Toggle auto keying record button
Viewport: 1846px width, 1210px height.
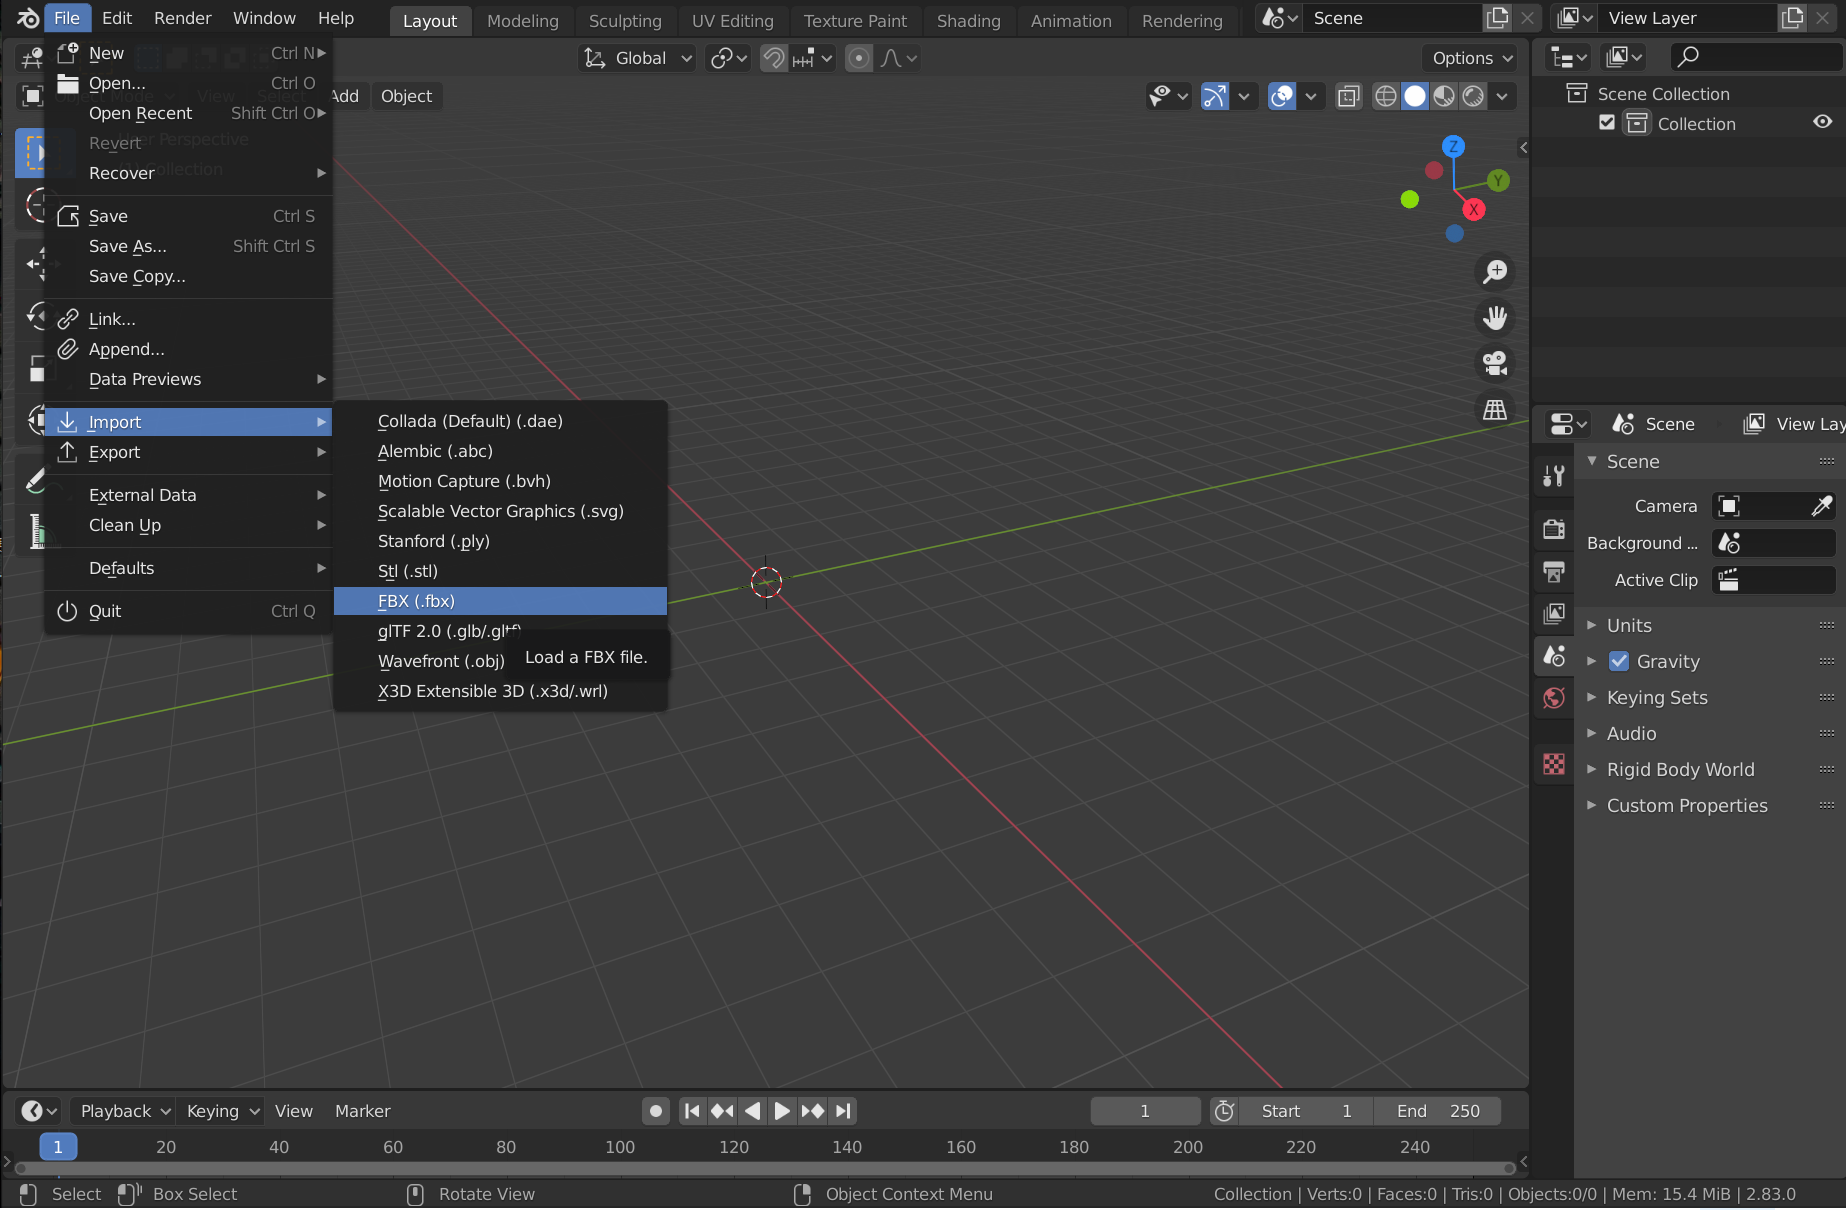point(656,1111)
